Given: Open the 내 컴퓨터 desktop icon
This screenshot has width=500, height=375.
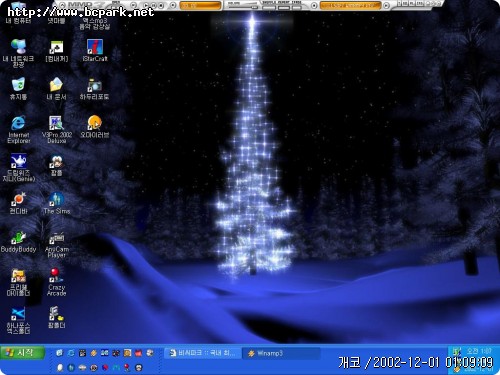Looking at the screenshot, I should click(x=18, y=13).
